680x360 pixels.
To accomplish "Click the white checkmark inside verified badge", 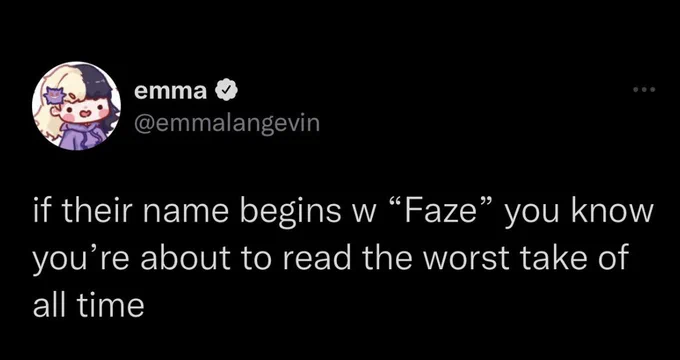I will pos(227,91).
